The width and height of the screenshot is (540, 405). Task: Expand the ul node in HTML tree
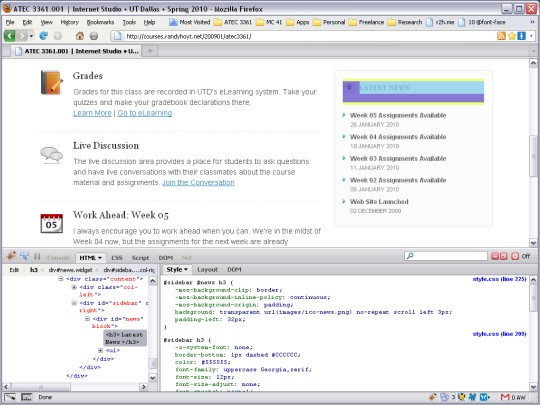click(100, 351)
